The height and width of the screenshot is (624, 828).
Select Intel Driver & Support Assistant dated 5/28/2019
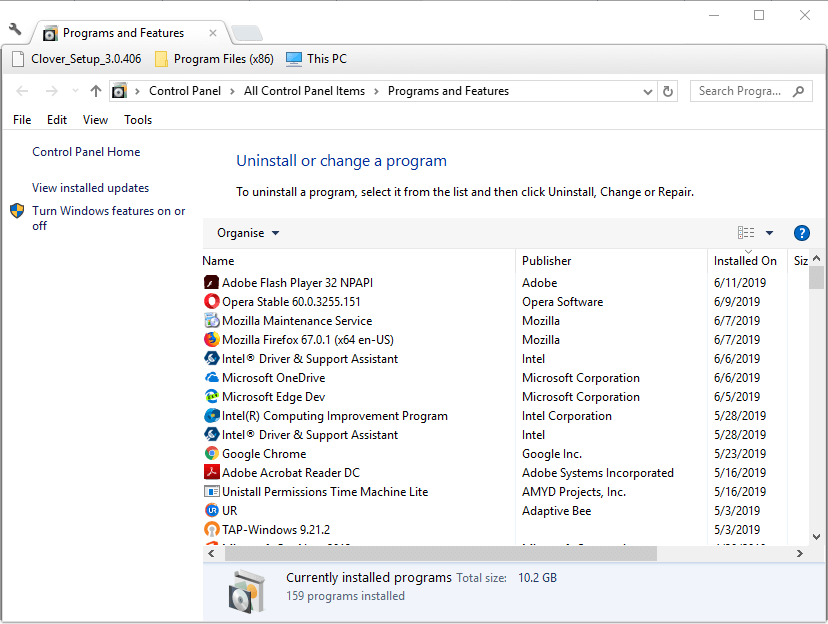point(309,435)
